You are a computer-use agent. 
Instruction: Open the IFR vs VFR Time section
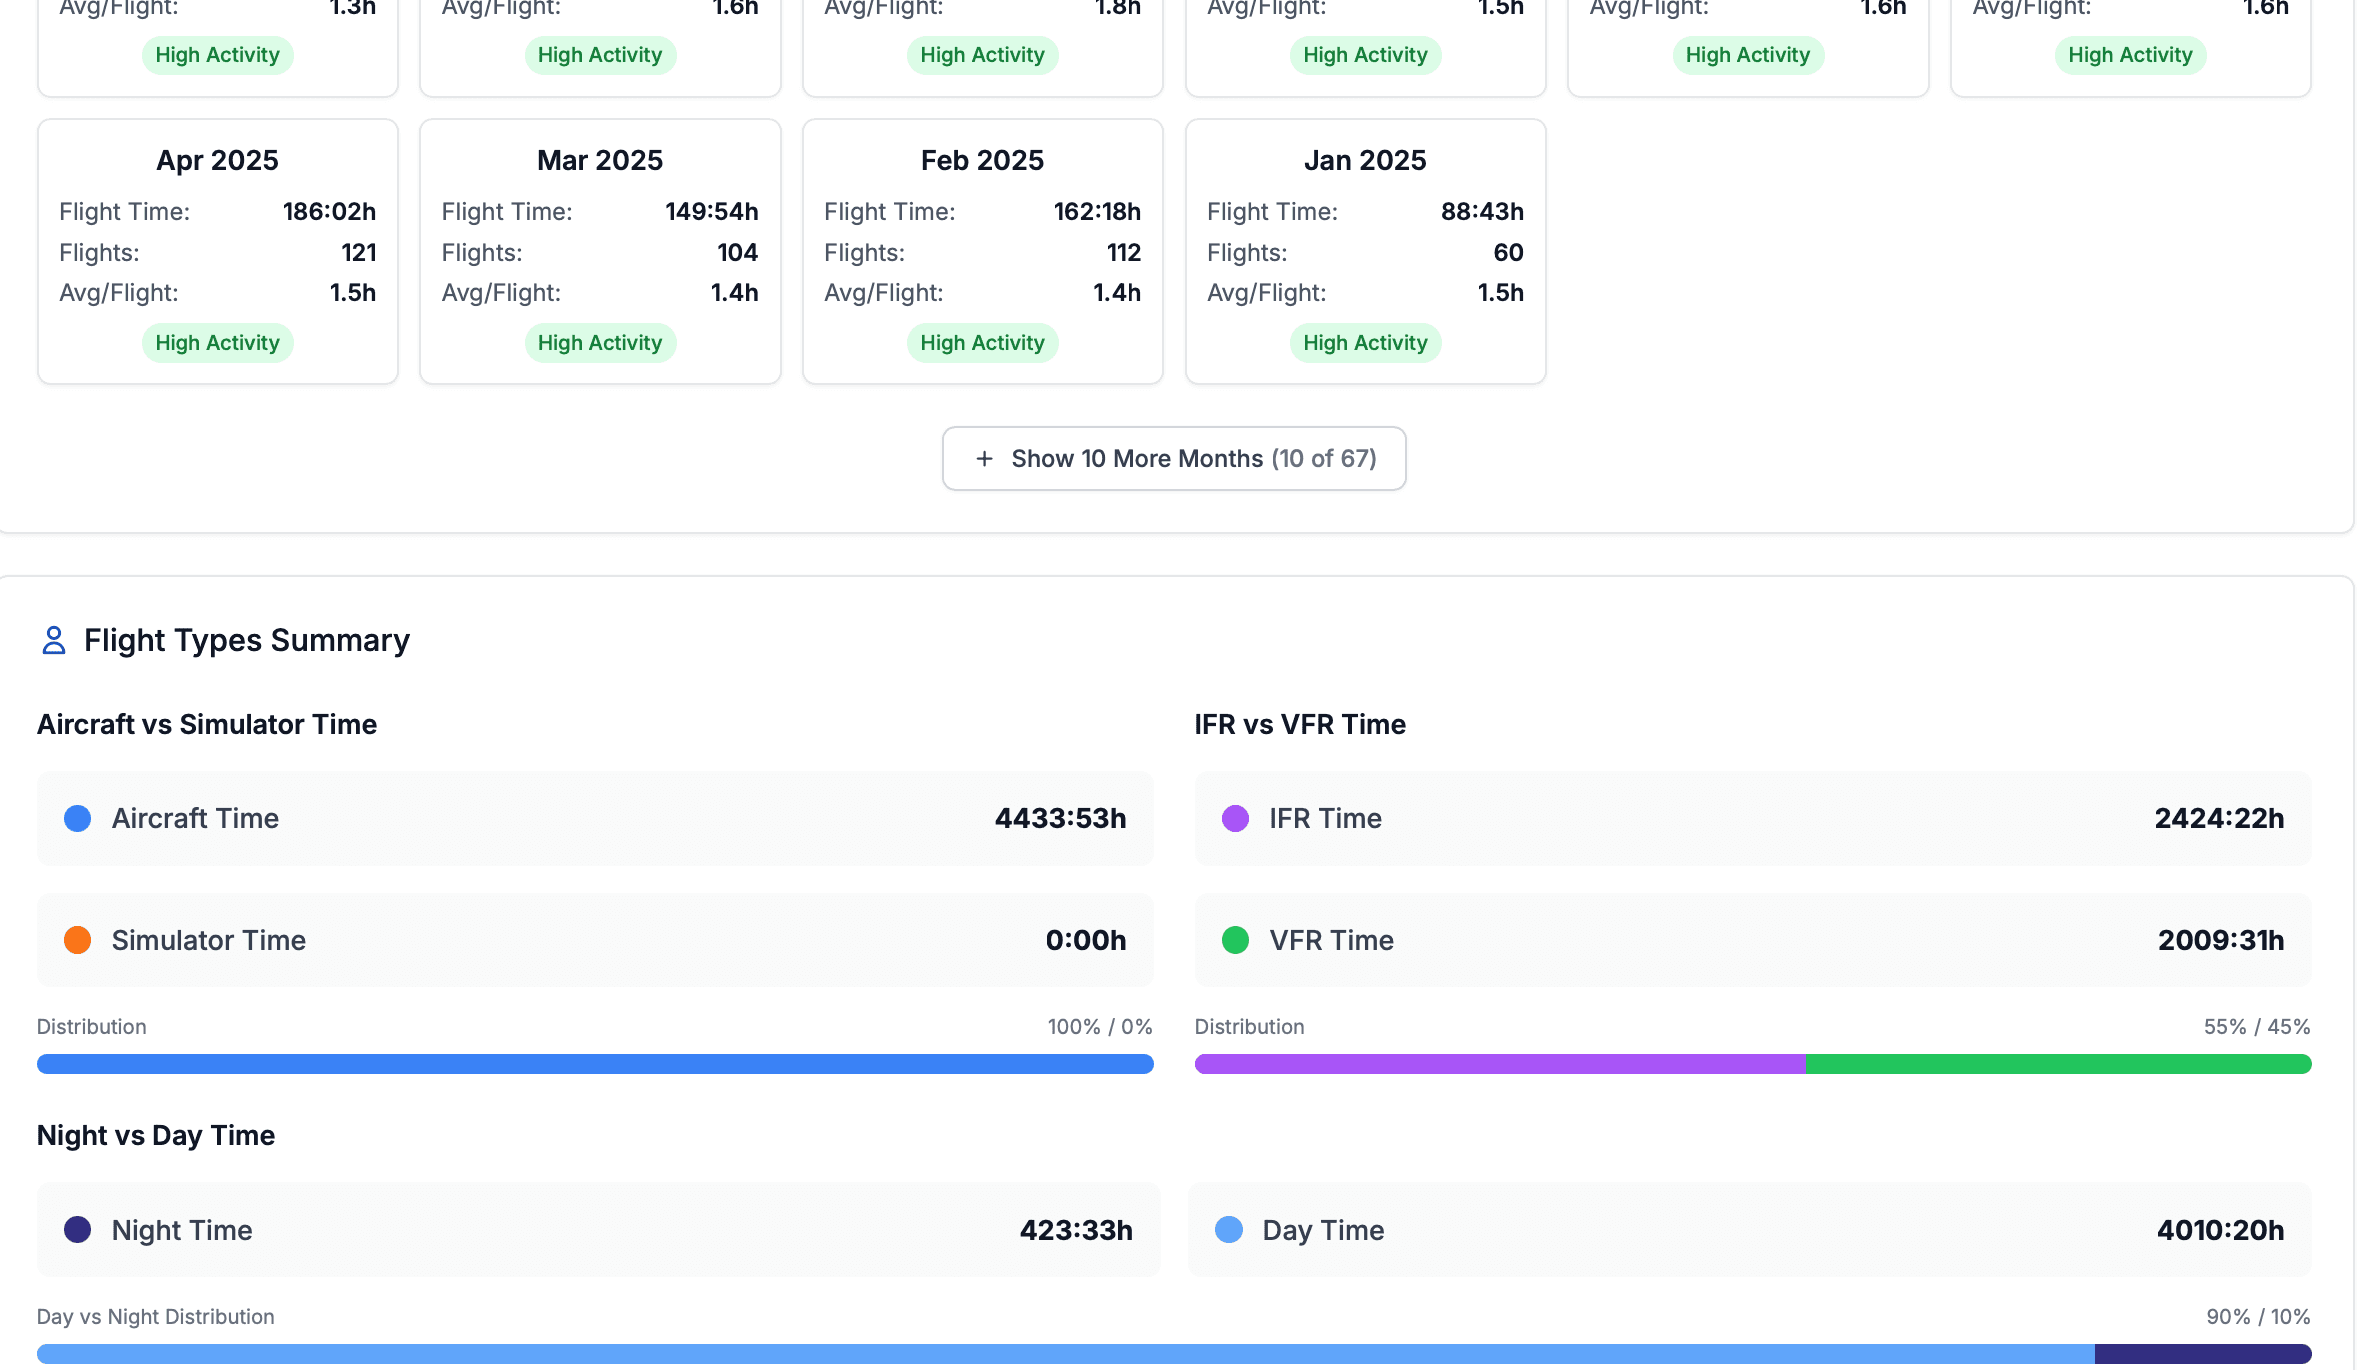[x=1299, y=724]
